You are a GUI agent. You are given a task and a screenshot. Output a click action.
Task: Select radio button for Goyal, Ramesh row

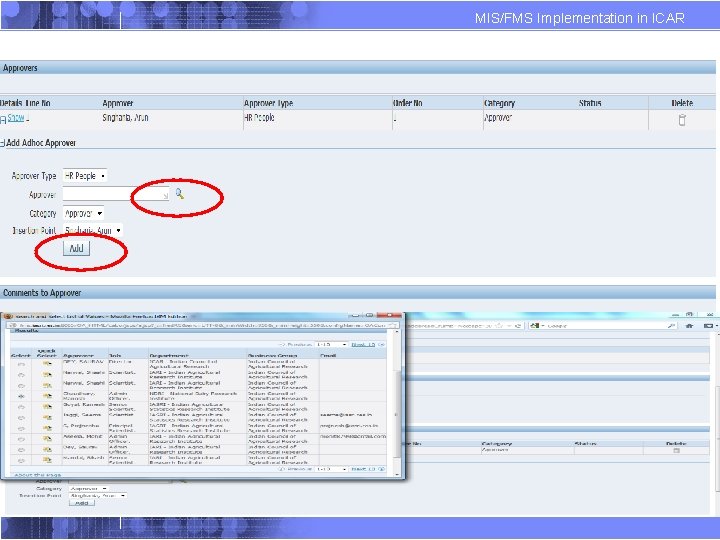[21, 407]
